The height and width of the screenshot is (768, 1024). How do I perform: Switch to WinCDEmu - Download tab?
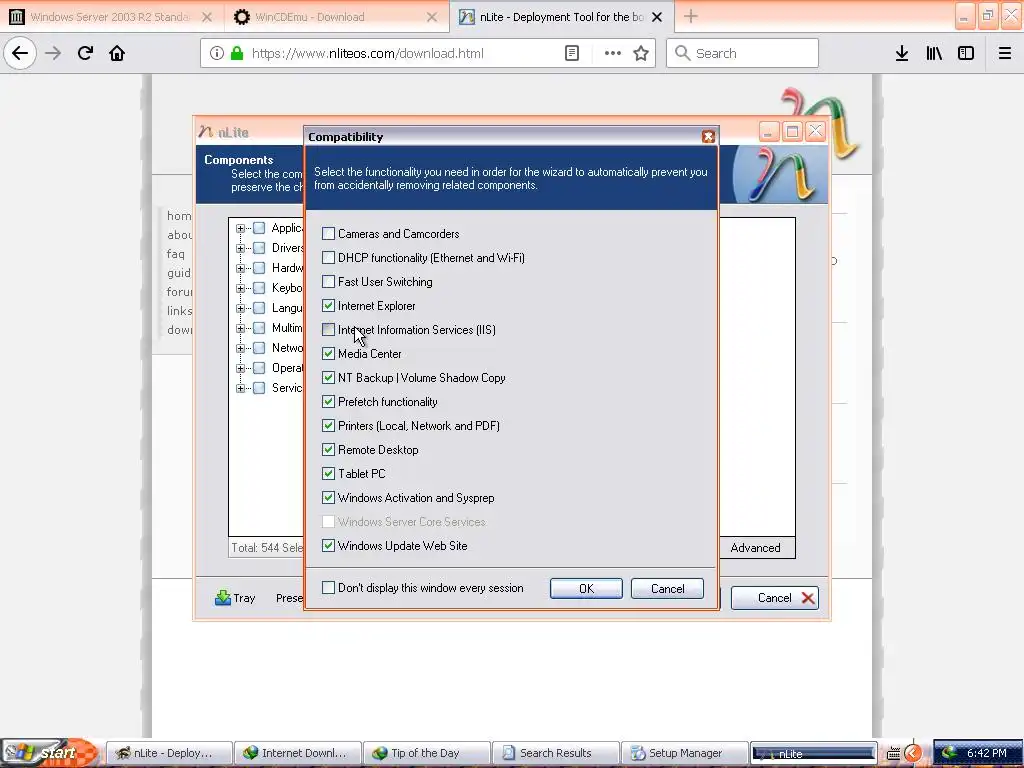(x=337, y=17)
